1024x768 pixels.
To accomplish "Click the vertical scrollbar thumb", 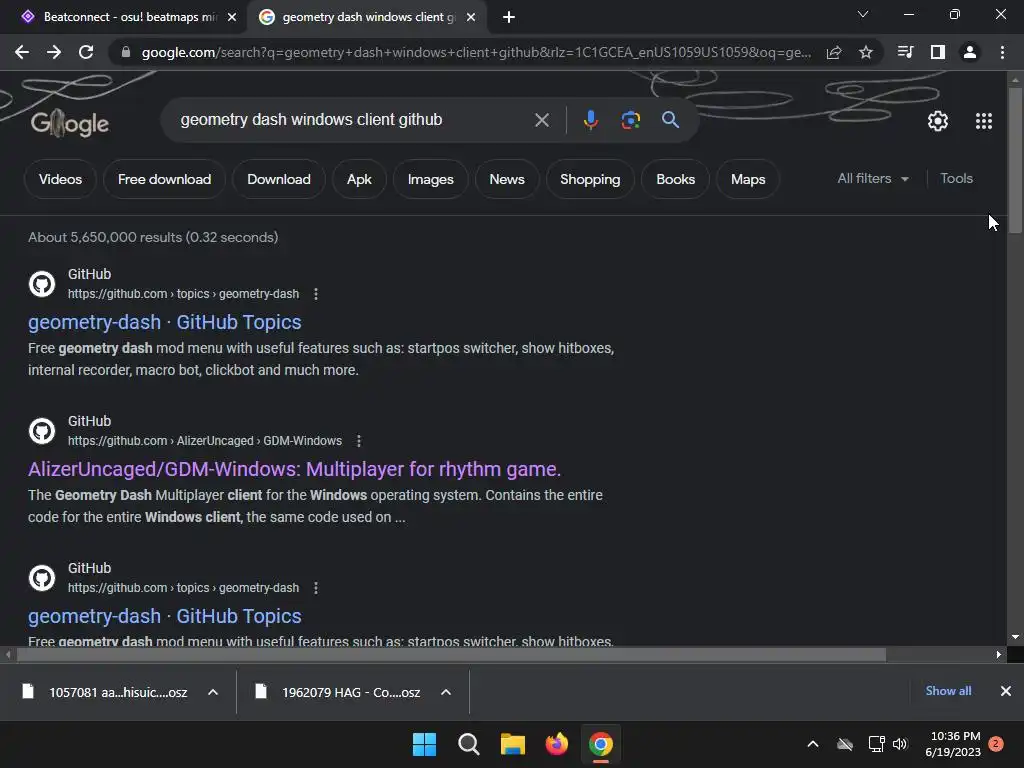I will [1015, 160].
